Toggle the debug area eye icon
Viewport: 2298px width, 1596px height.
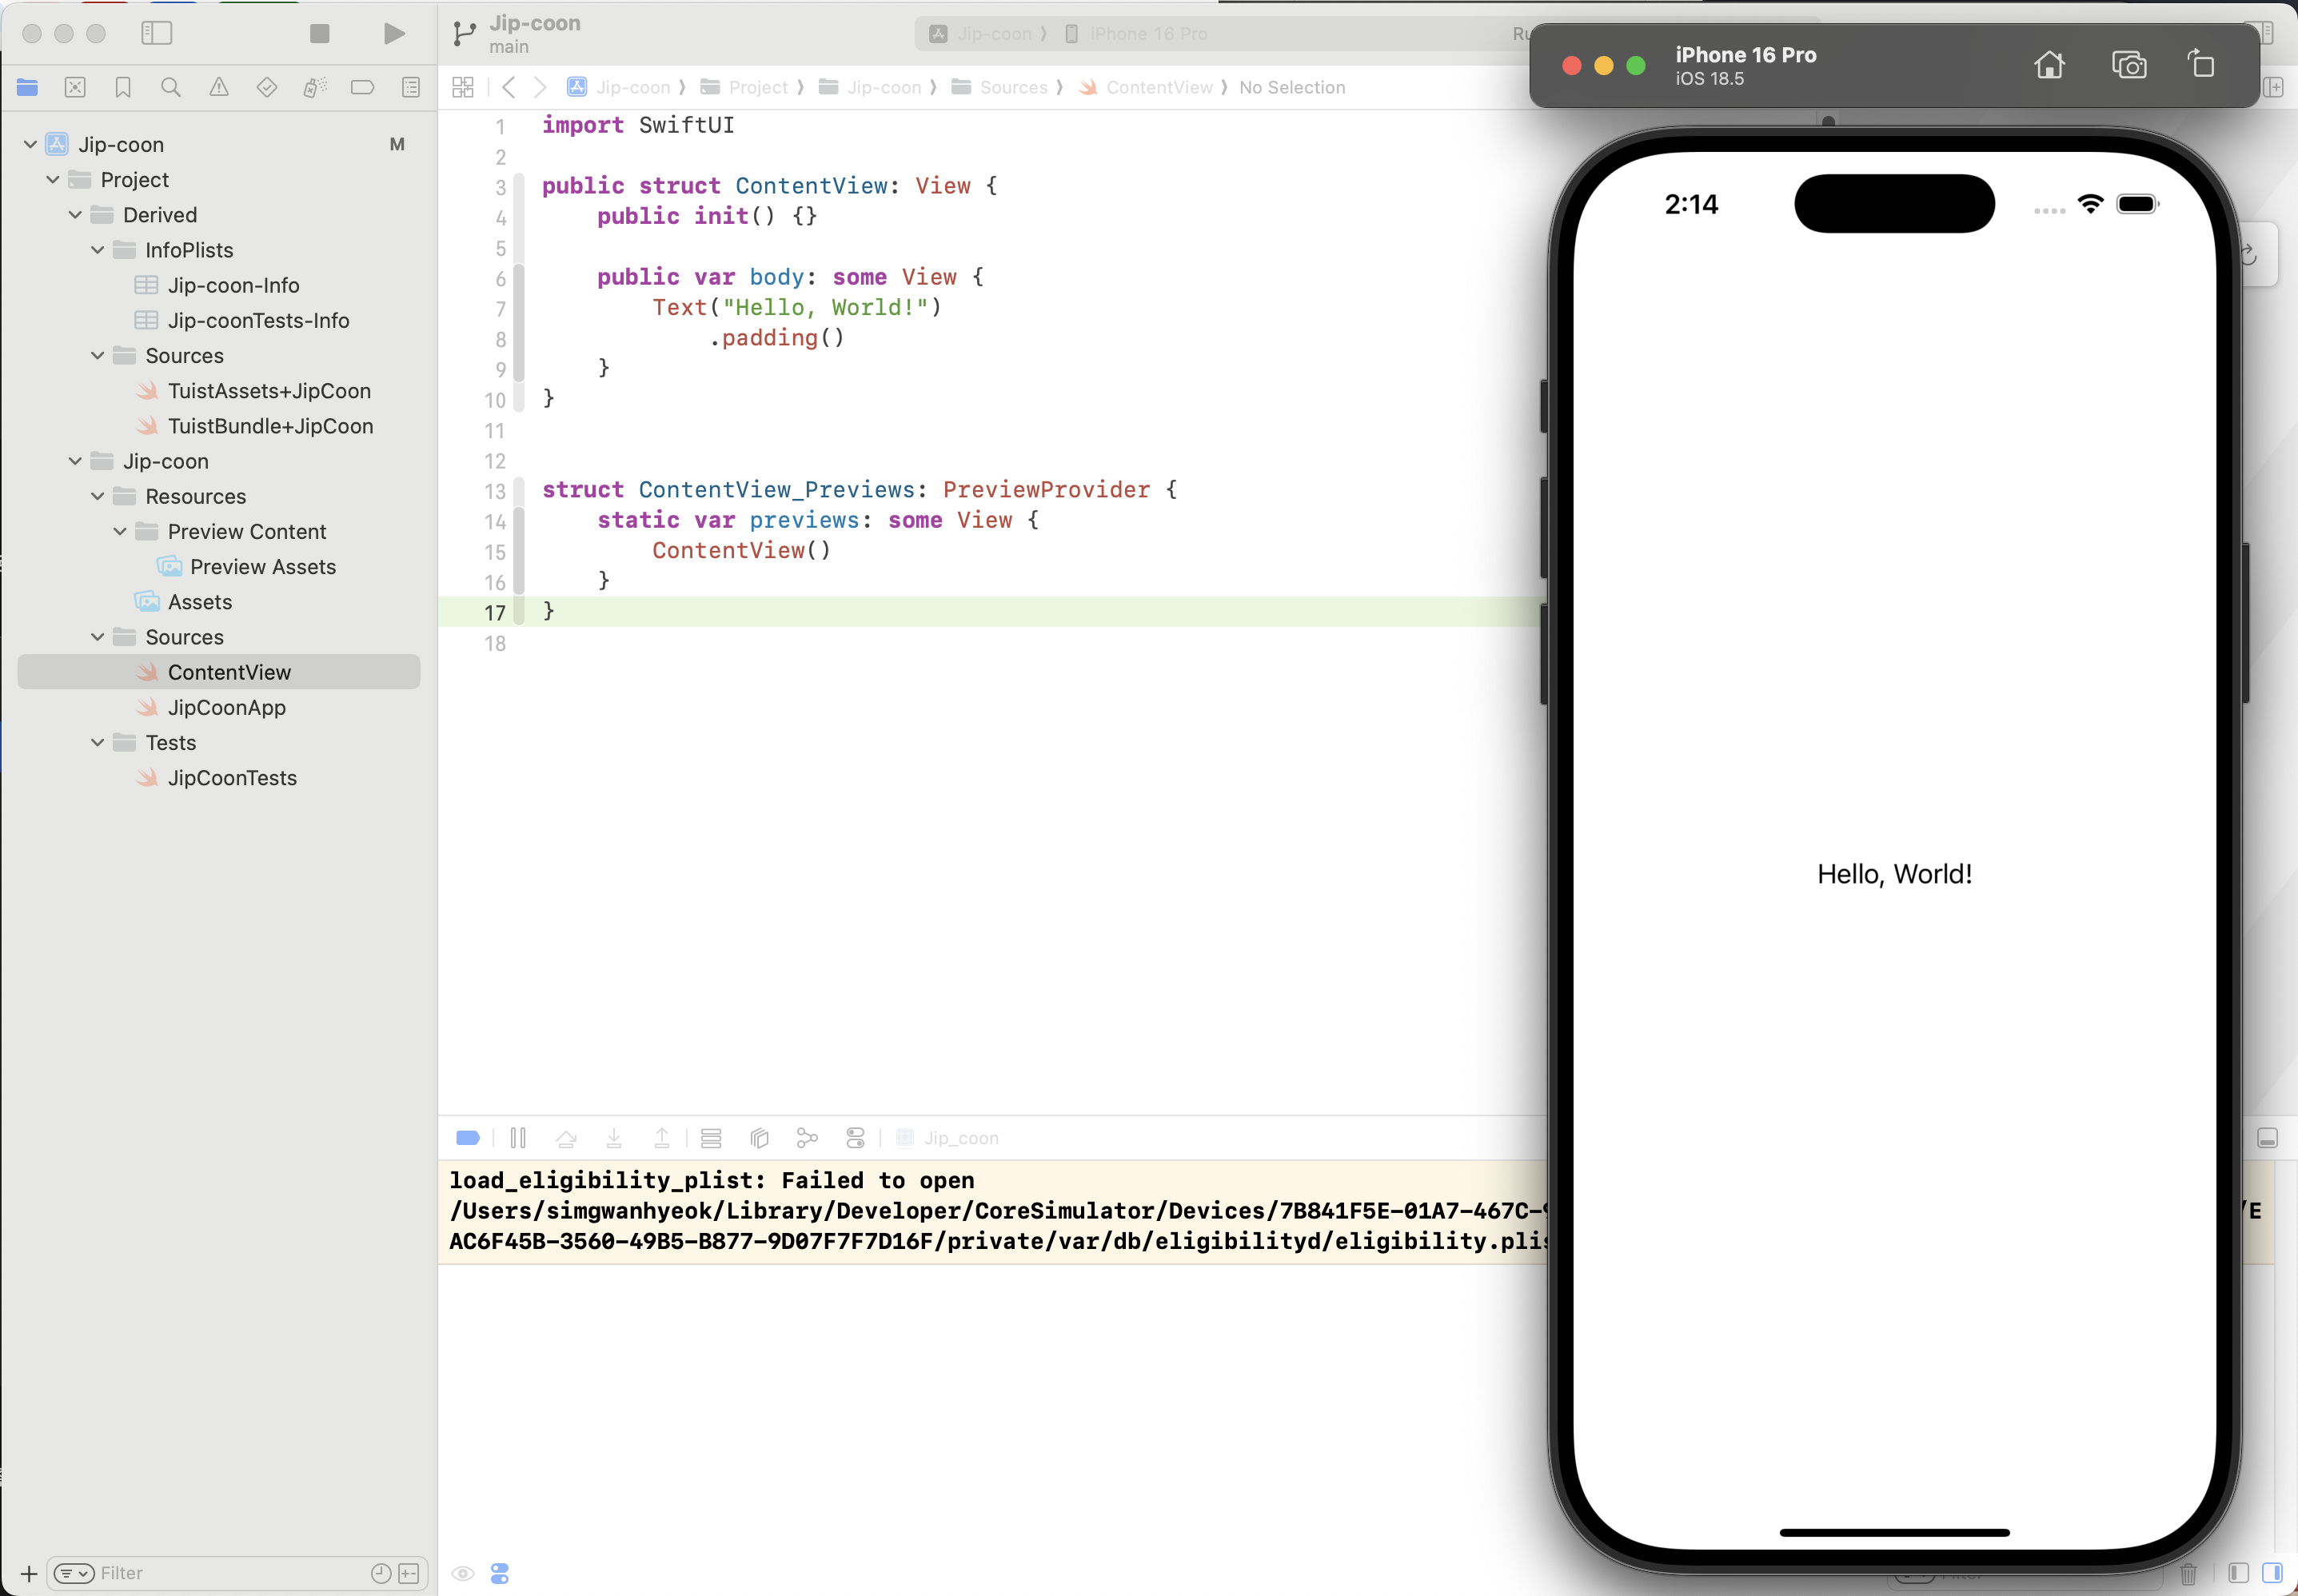[462, 1573]
